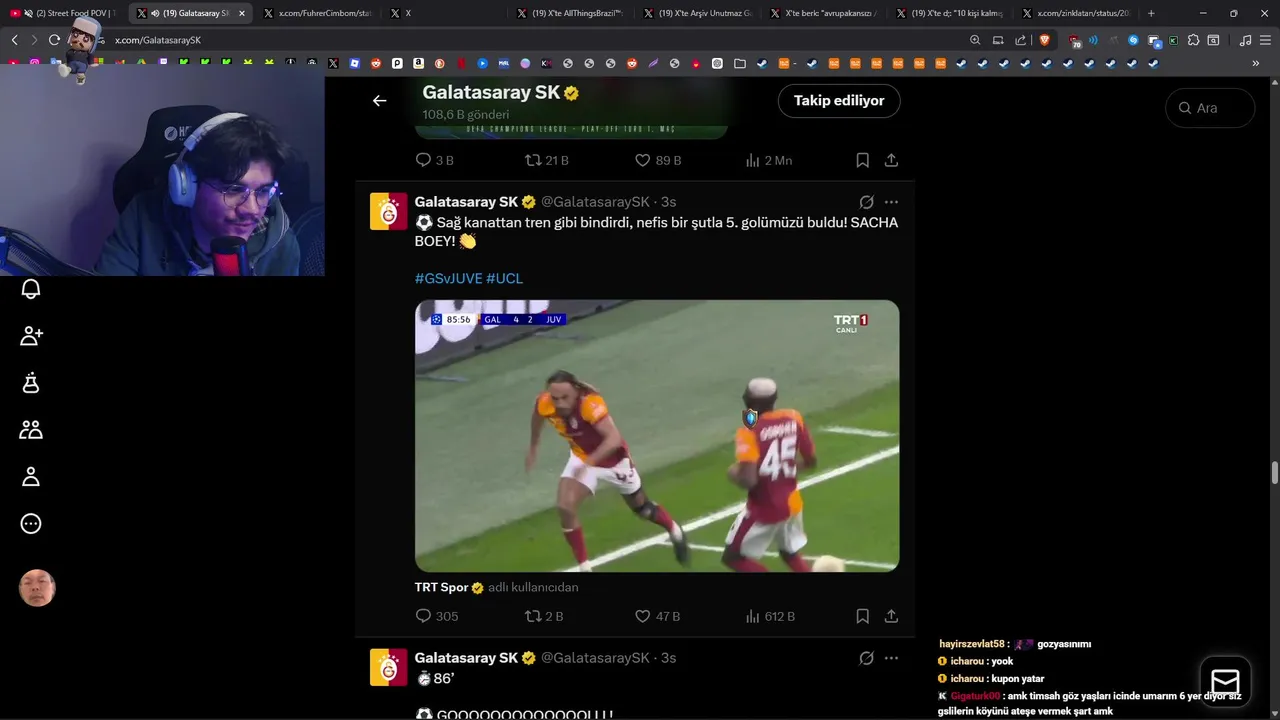Open the Messages envelope button
The image size is (1280, 720).
pos(1225,681)
